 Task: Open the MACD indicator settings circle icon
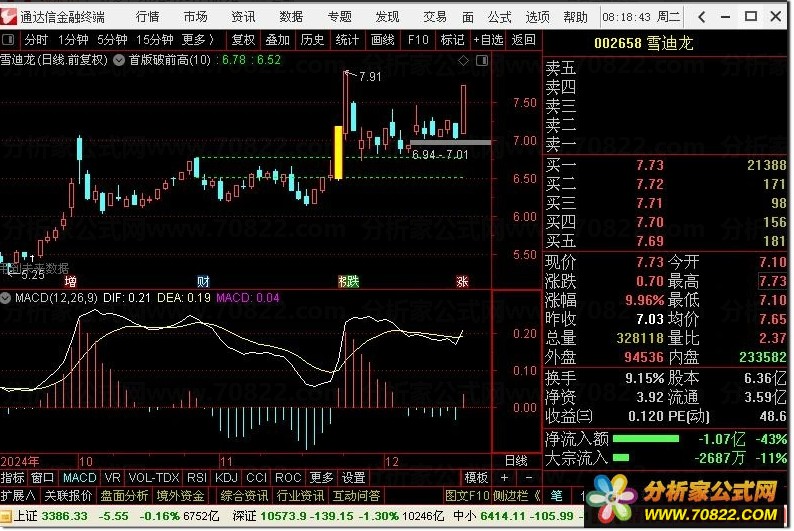coord(6,298)
